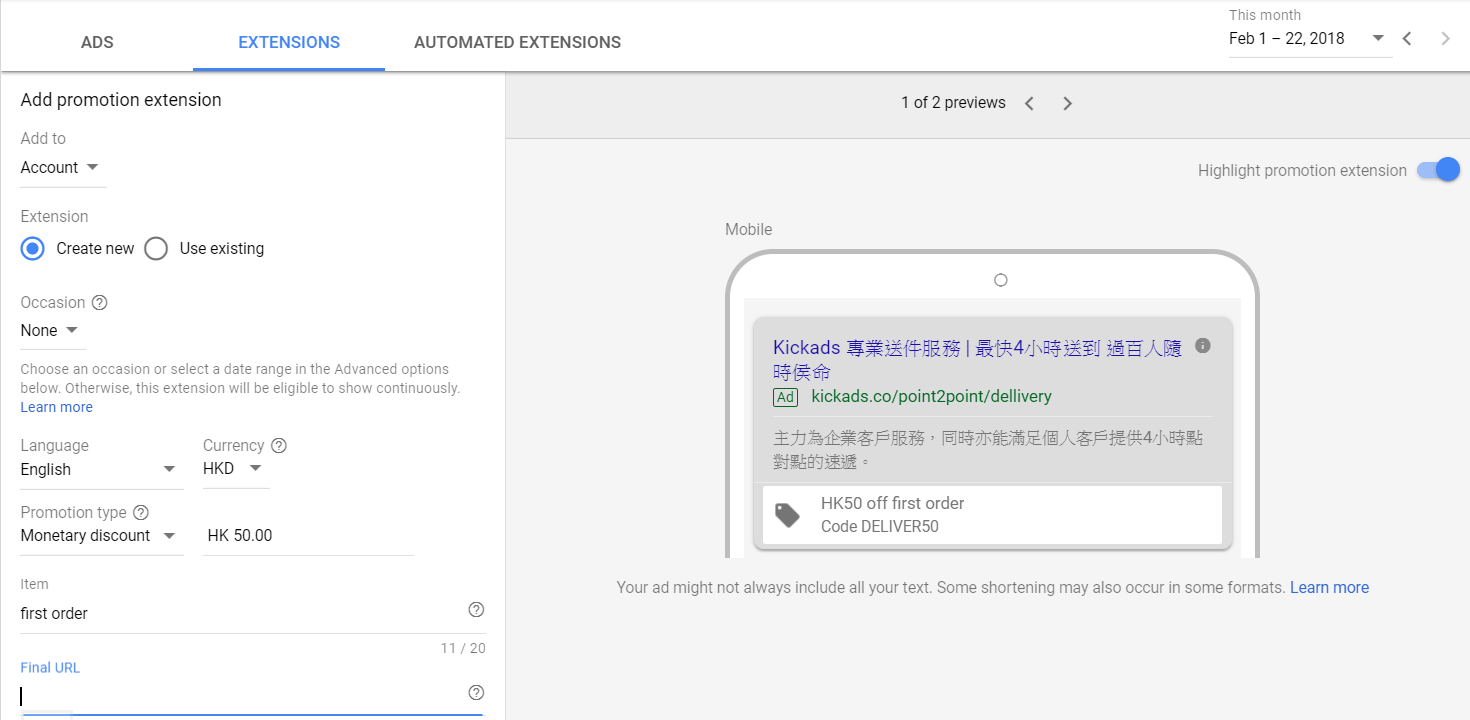Screen dimensions: 1470x720
Task: Click the info icon on the mobile ad preview
Action: [x=1203, y=345]
